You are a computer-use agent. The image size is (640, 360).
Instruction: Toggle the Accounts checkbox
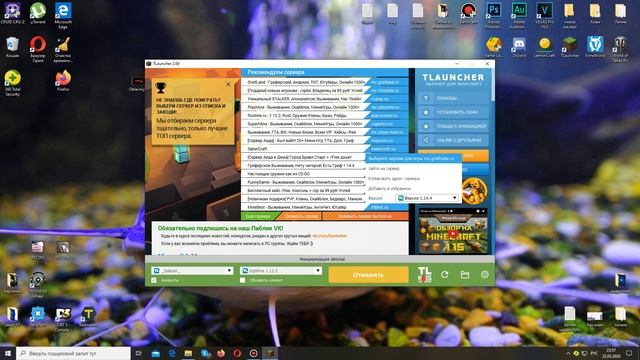[x=154, y=280]
